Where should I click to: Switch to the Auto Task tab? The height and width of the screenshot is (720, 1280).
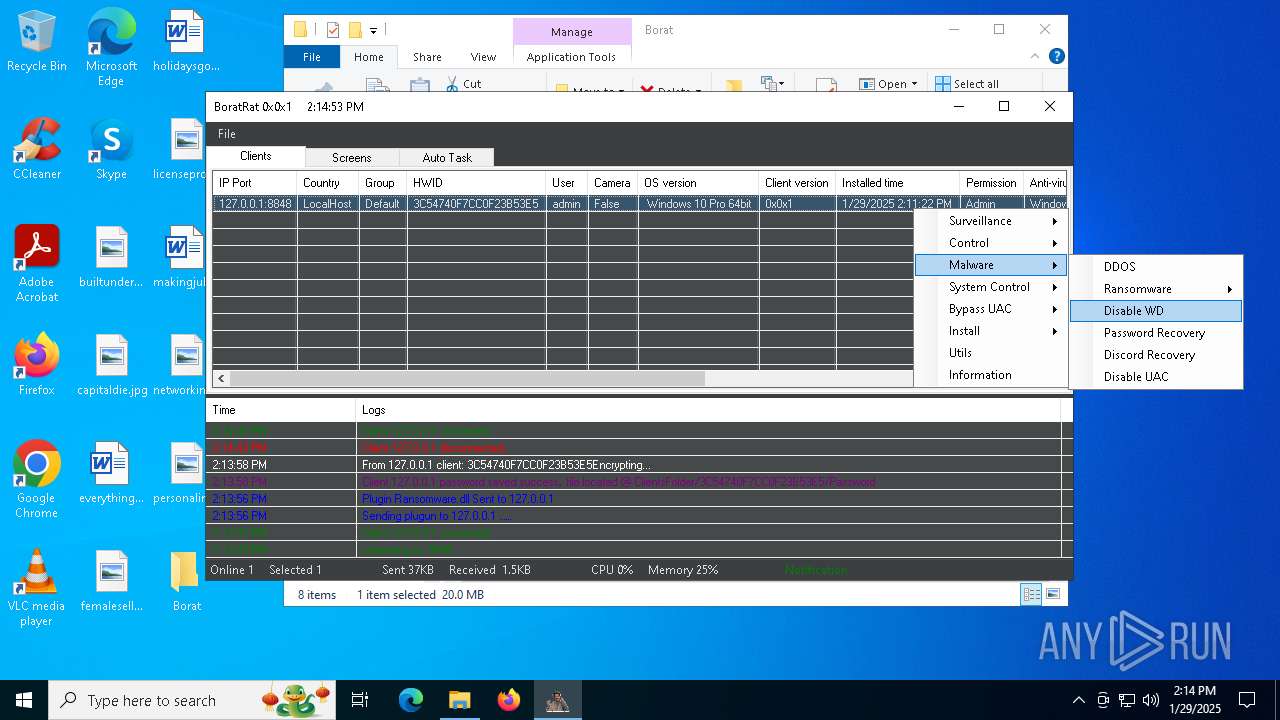(447, 158)
